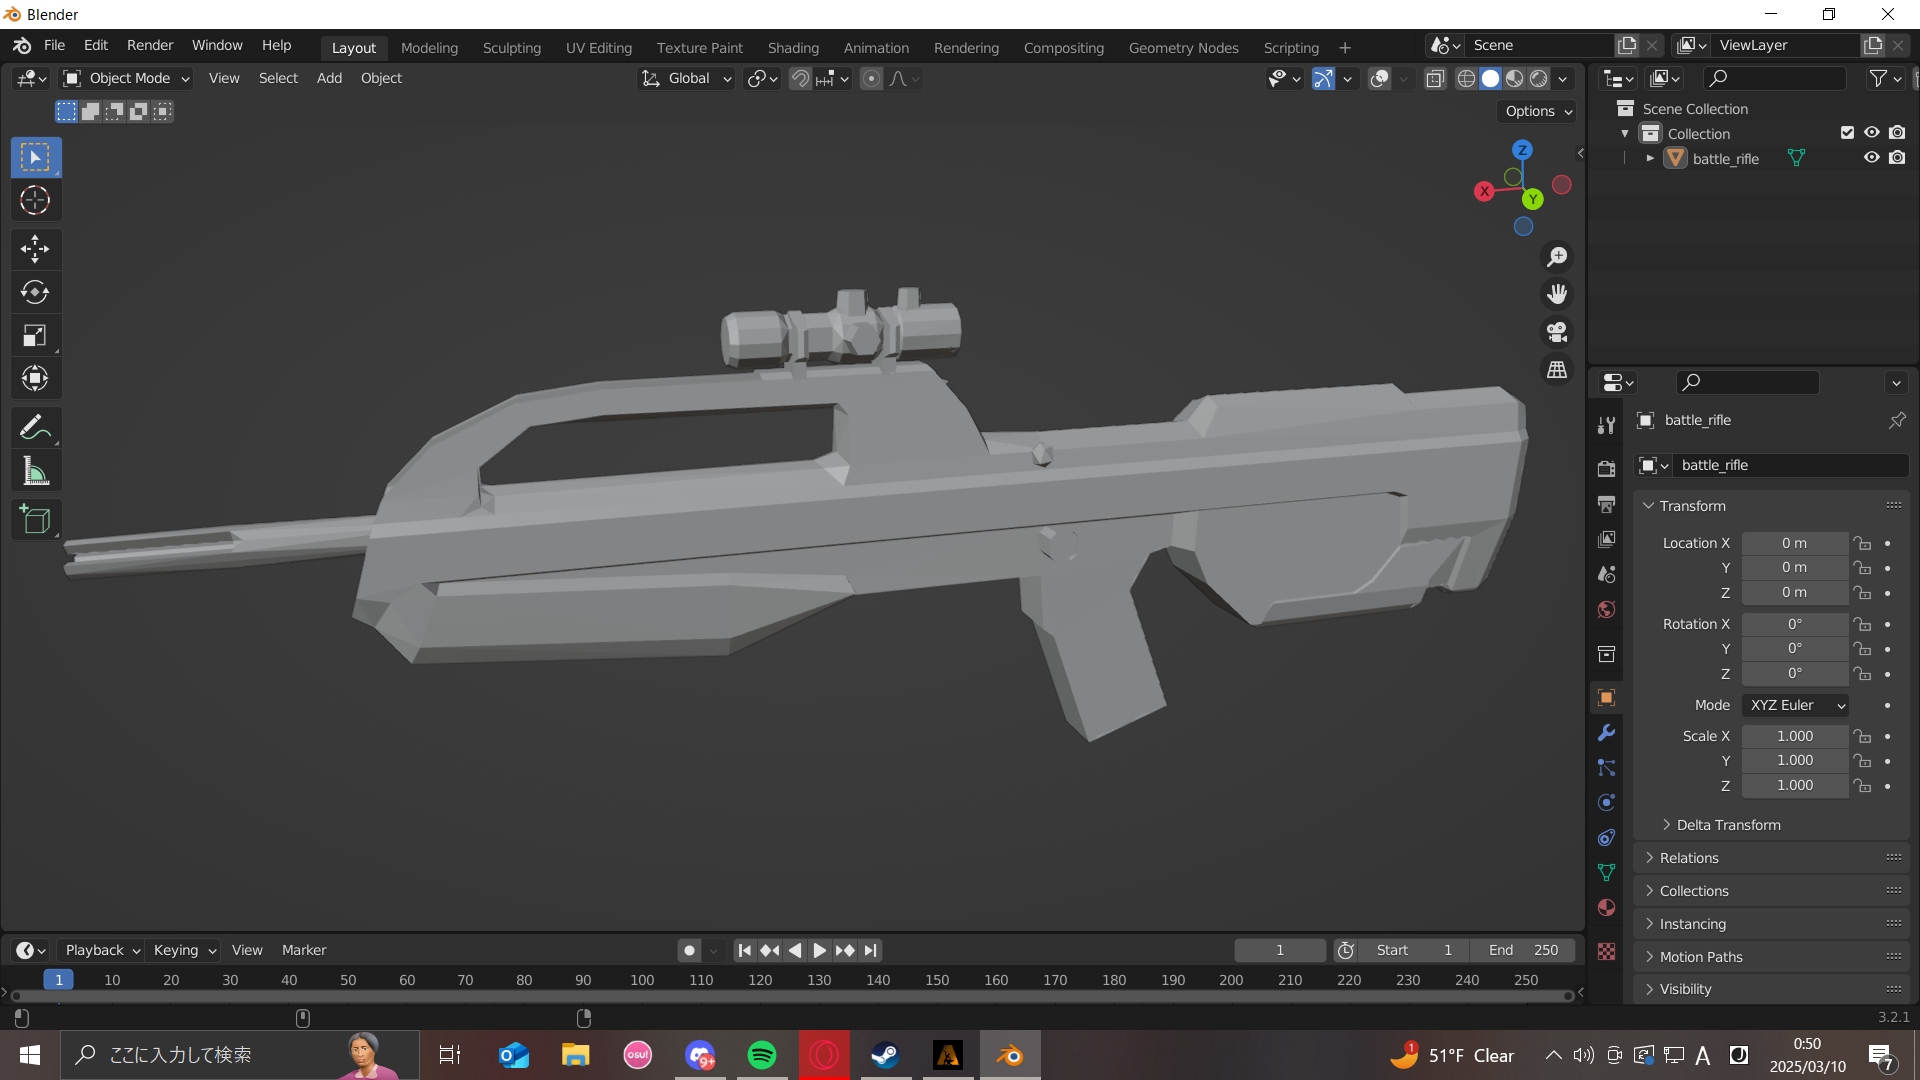The image size is (1920, 1080).
Task: Open the World properties tab
Action: [x=1606, y=609]
